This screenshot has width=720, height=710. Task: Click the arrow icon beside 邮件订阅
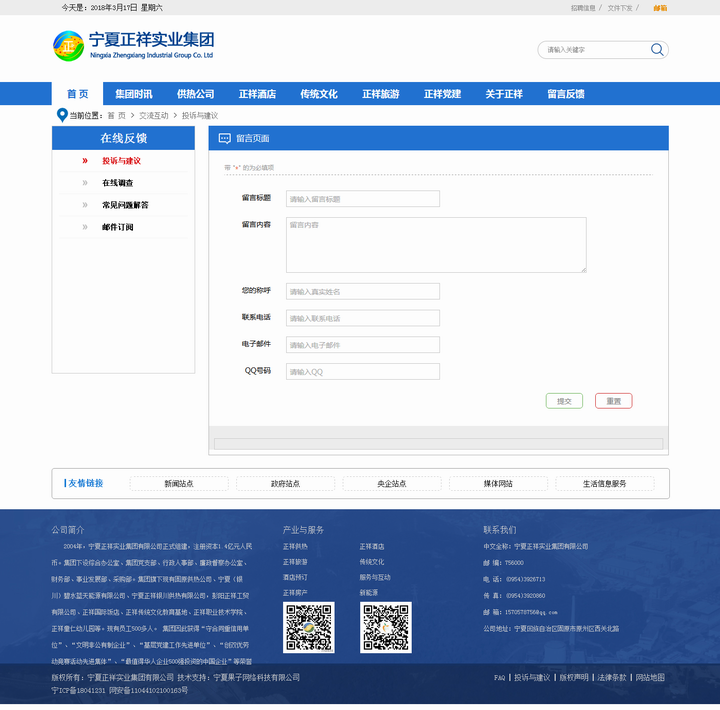click(x=85, y=227)
